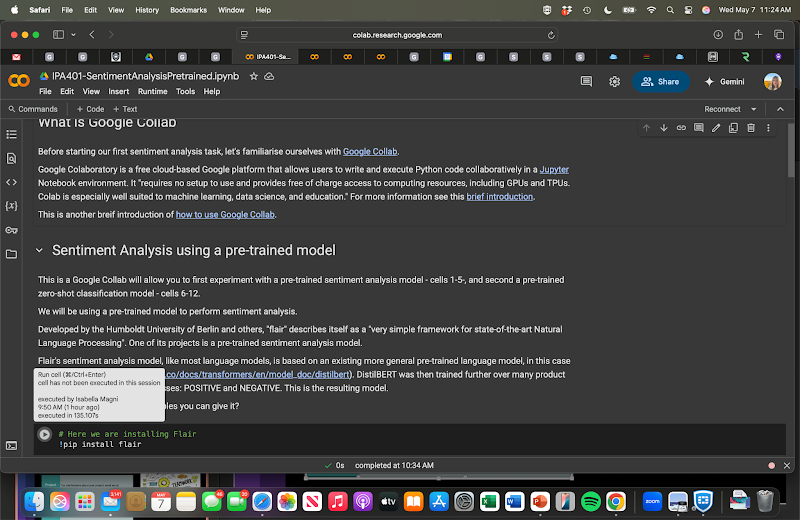Click the notebook title IPA401-SentimentAnalysisPretrained.ipynb
The height and width of the screenshot is (520, 800).
click(x=145, y=77)
